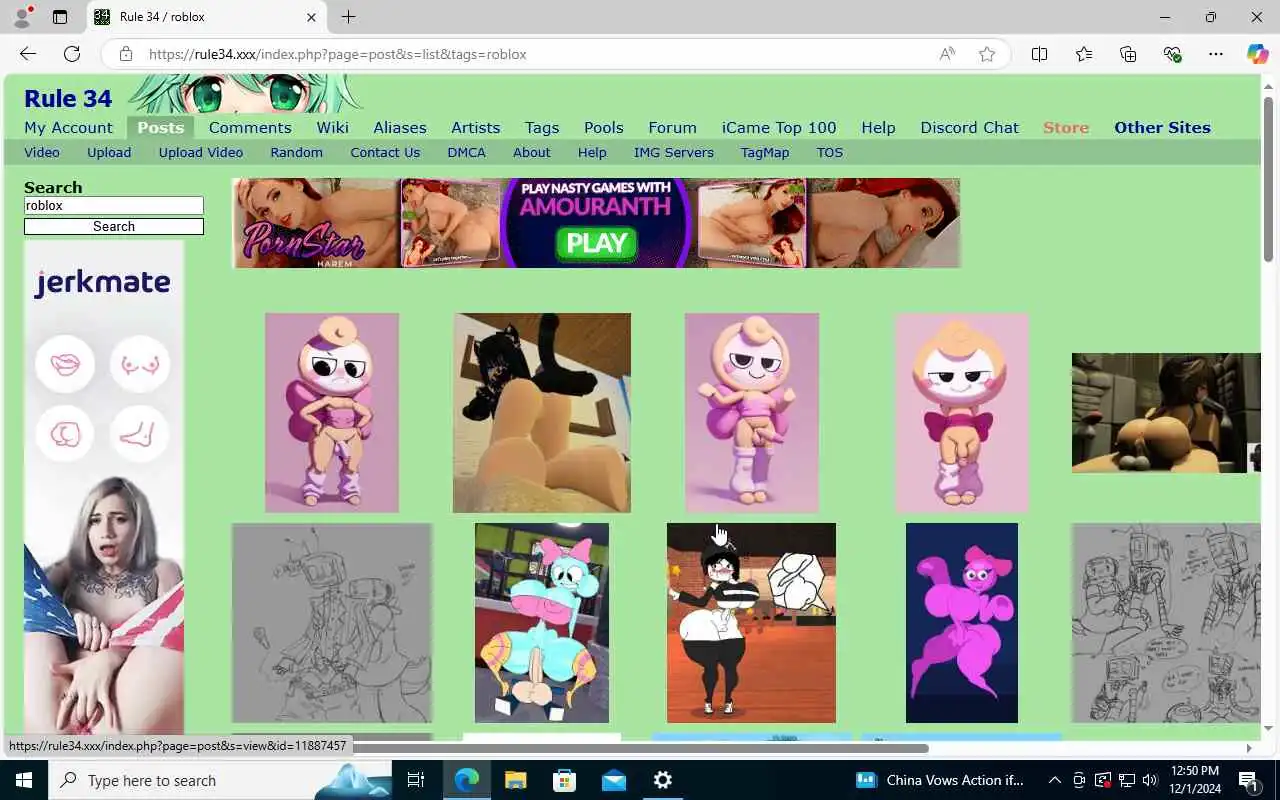
Task: Open the Pools menu item
Action: (x=604, y=128)
